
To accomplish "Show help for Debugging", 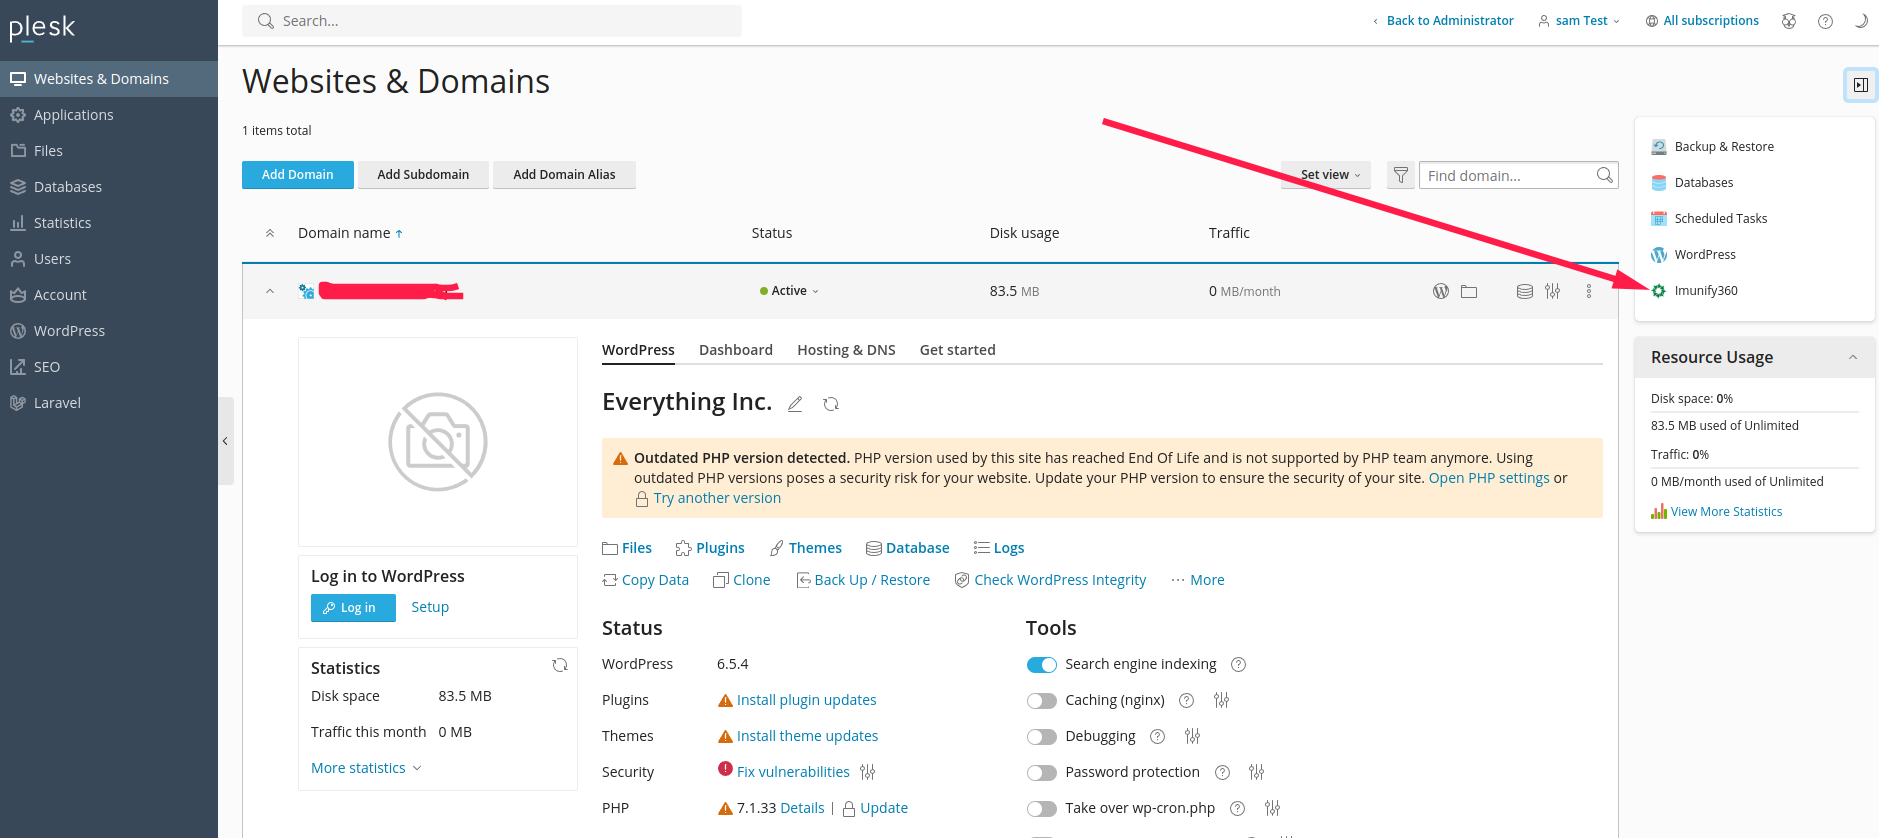I will (1157, 736).
